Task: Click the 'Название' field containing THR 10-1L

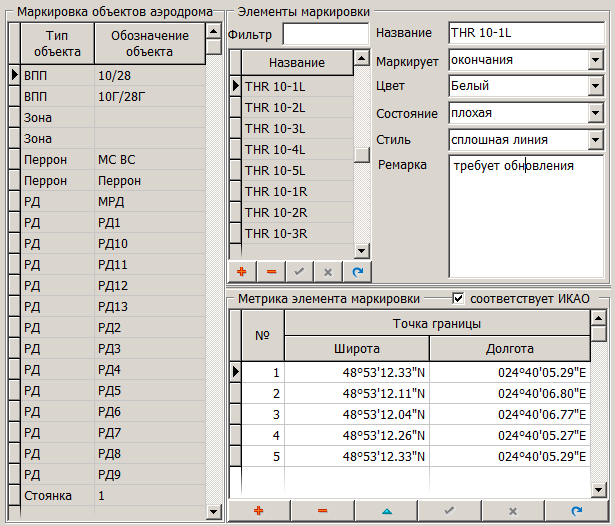Action: (524, 33)
